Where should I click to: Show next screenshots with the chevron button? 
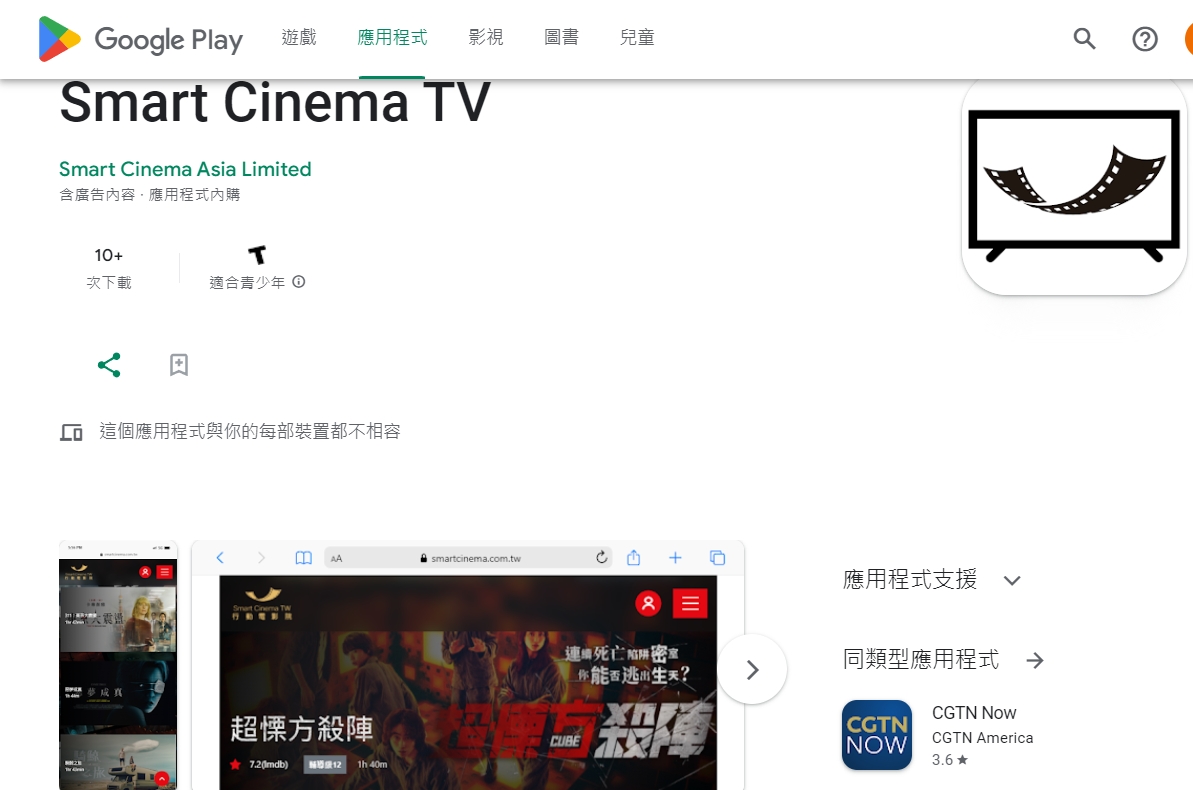pos(752,670)
